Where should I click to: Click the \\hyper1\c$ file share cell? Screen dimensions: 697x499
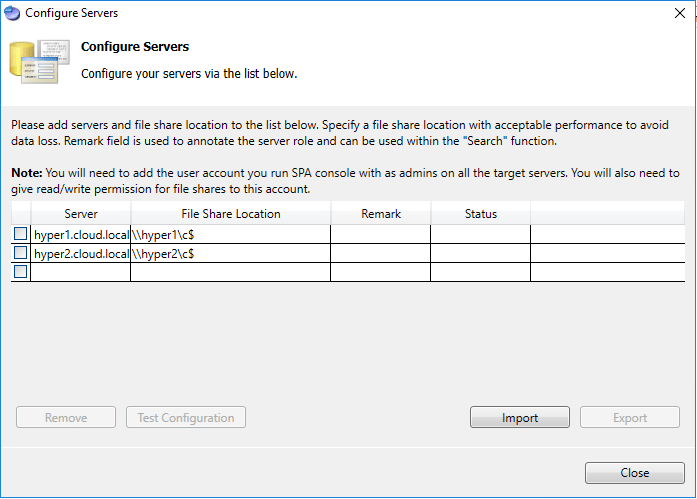tap(231, 234)
